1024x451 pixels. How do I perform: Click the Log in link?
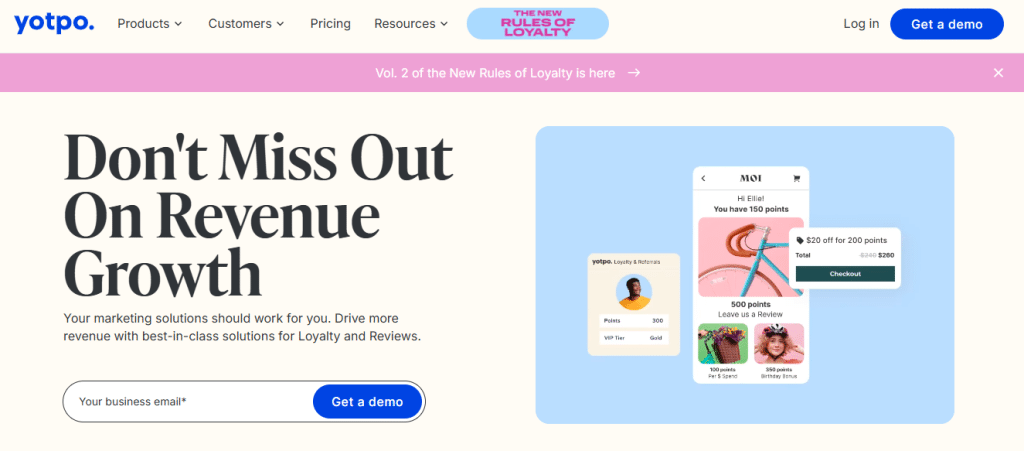[x=861, y=23]
